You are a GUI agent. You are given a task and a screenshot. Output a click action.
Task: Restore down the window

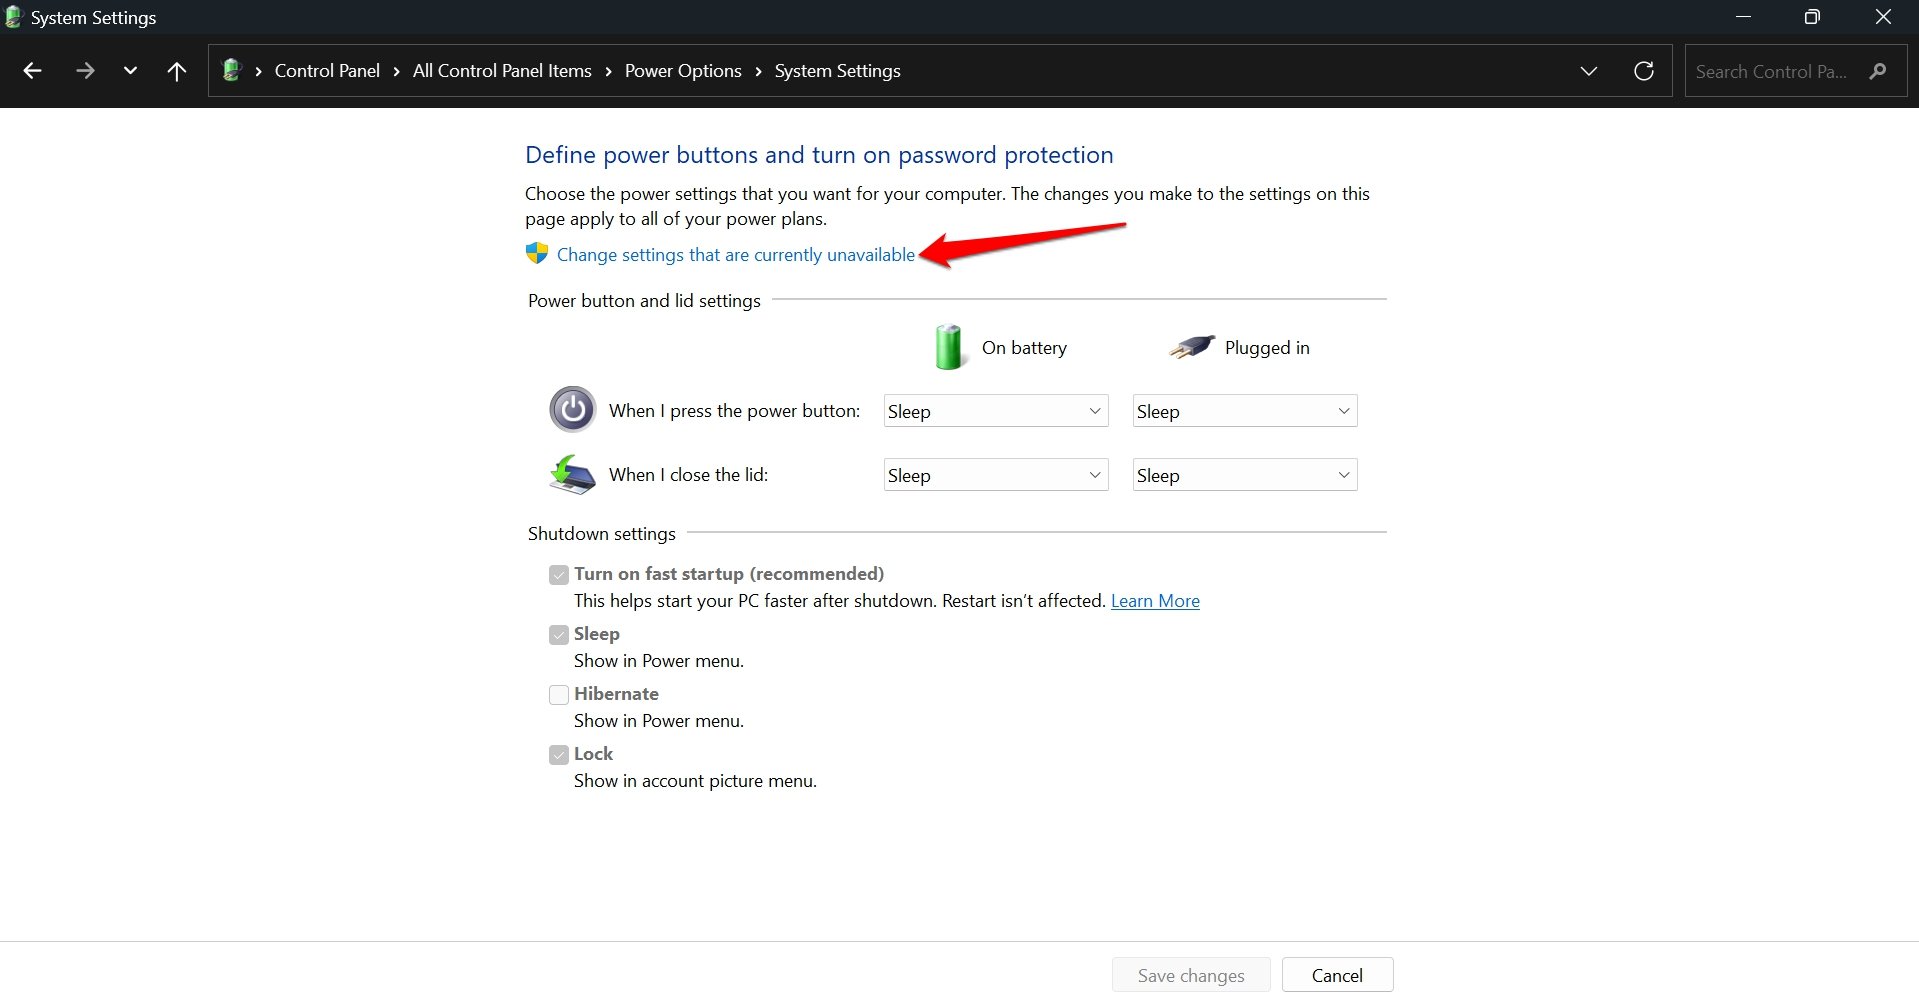1811,17
